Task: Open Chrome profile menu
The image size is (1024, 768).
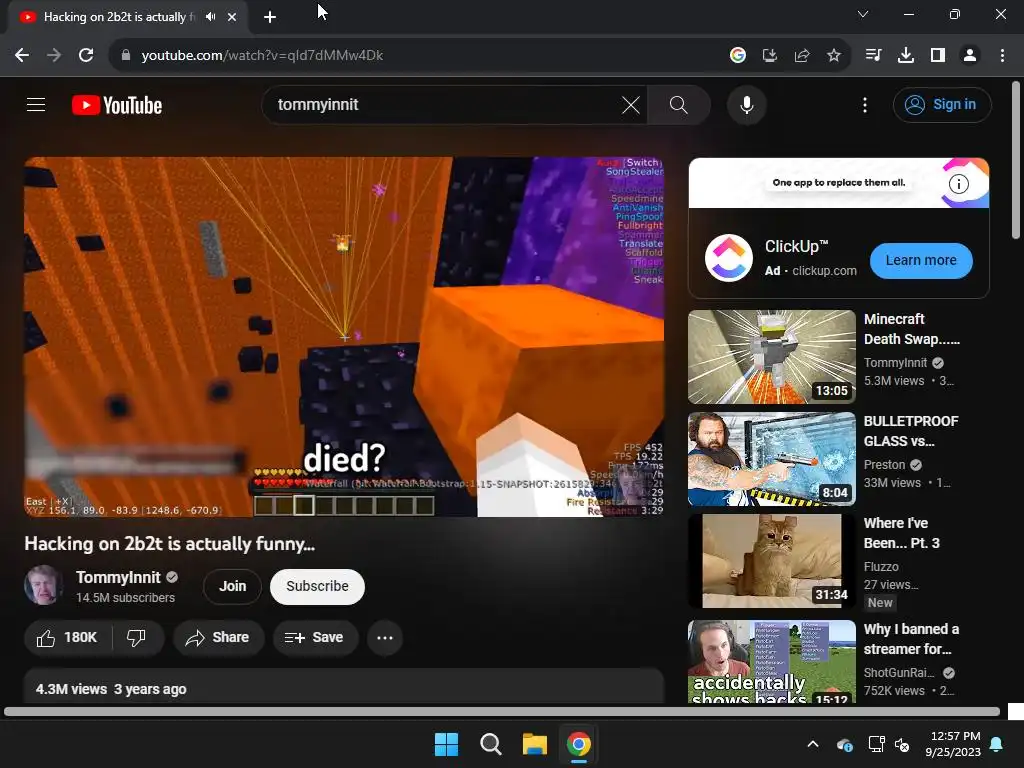Action: [x=970, y=56]
